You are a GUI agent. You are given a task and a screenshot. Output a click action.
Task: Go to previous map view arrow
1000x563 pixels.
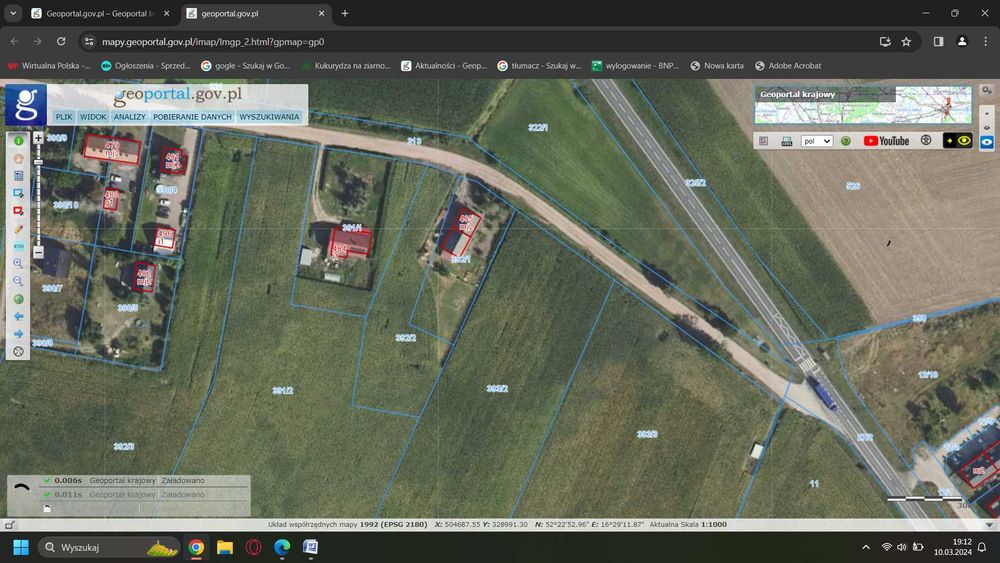click(x=18, y=316)
